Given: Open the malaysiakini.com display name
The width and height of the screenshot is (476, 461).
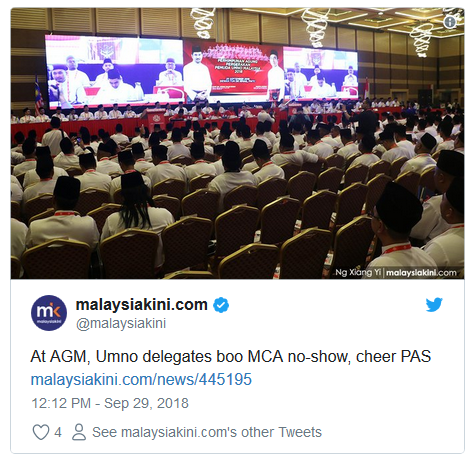Looking at the screenshot, I should pyautogui.click(x=142, y=305).
